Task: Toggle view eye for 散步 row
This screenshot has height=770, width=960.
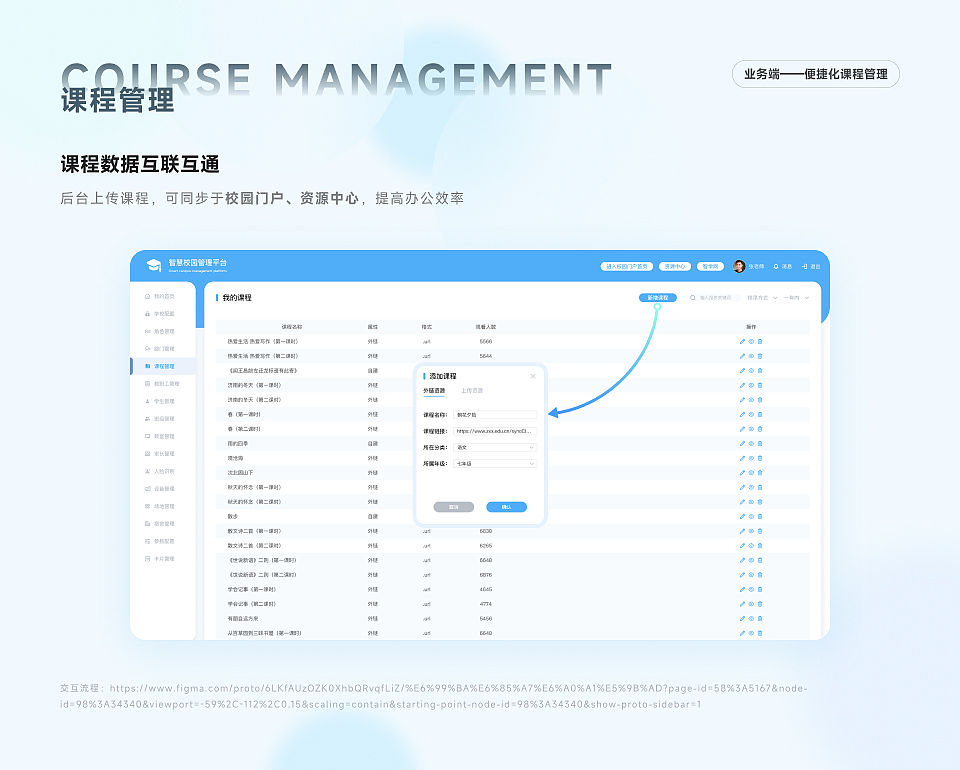Action: click(751, 517)
